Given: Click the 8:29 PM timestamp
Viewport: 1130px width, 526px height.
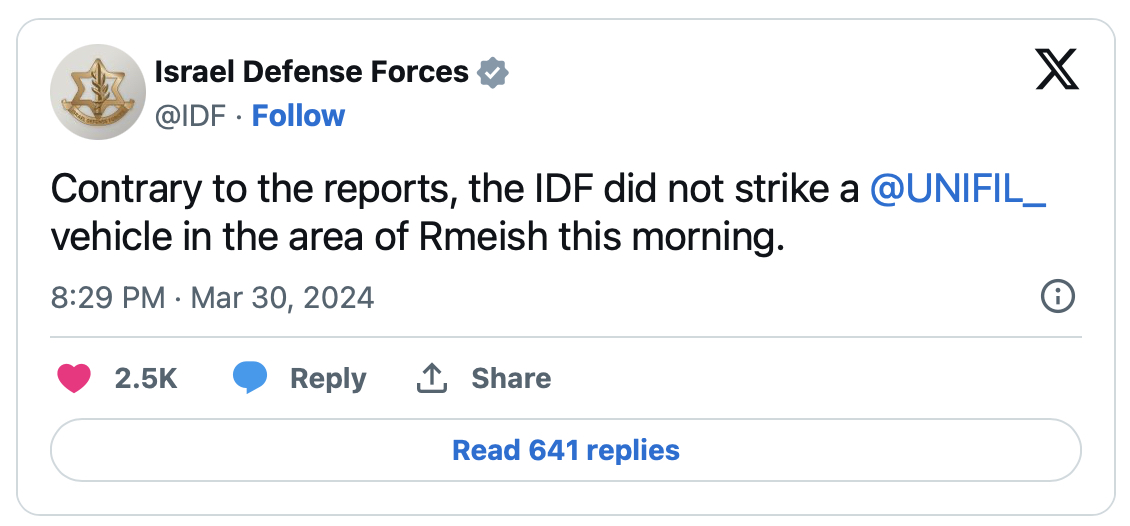Looking at the screenshot, I should point(107,297).
